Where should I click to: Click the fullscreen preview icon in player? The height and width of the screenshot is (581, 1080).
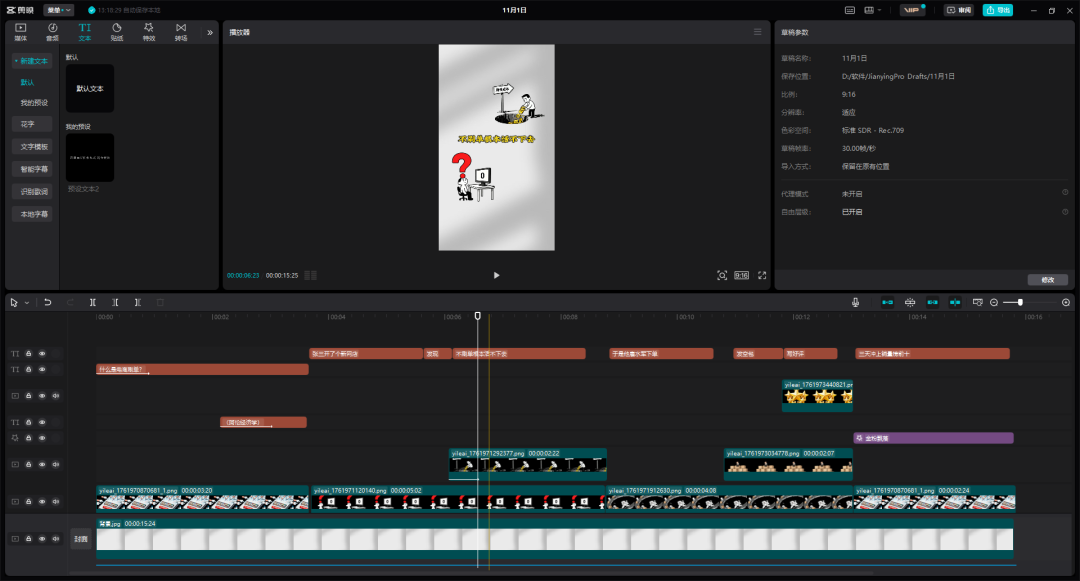[x=762, y=275]
